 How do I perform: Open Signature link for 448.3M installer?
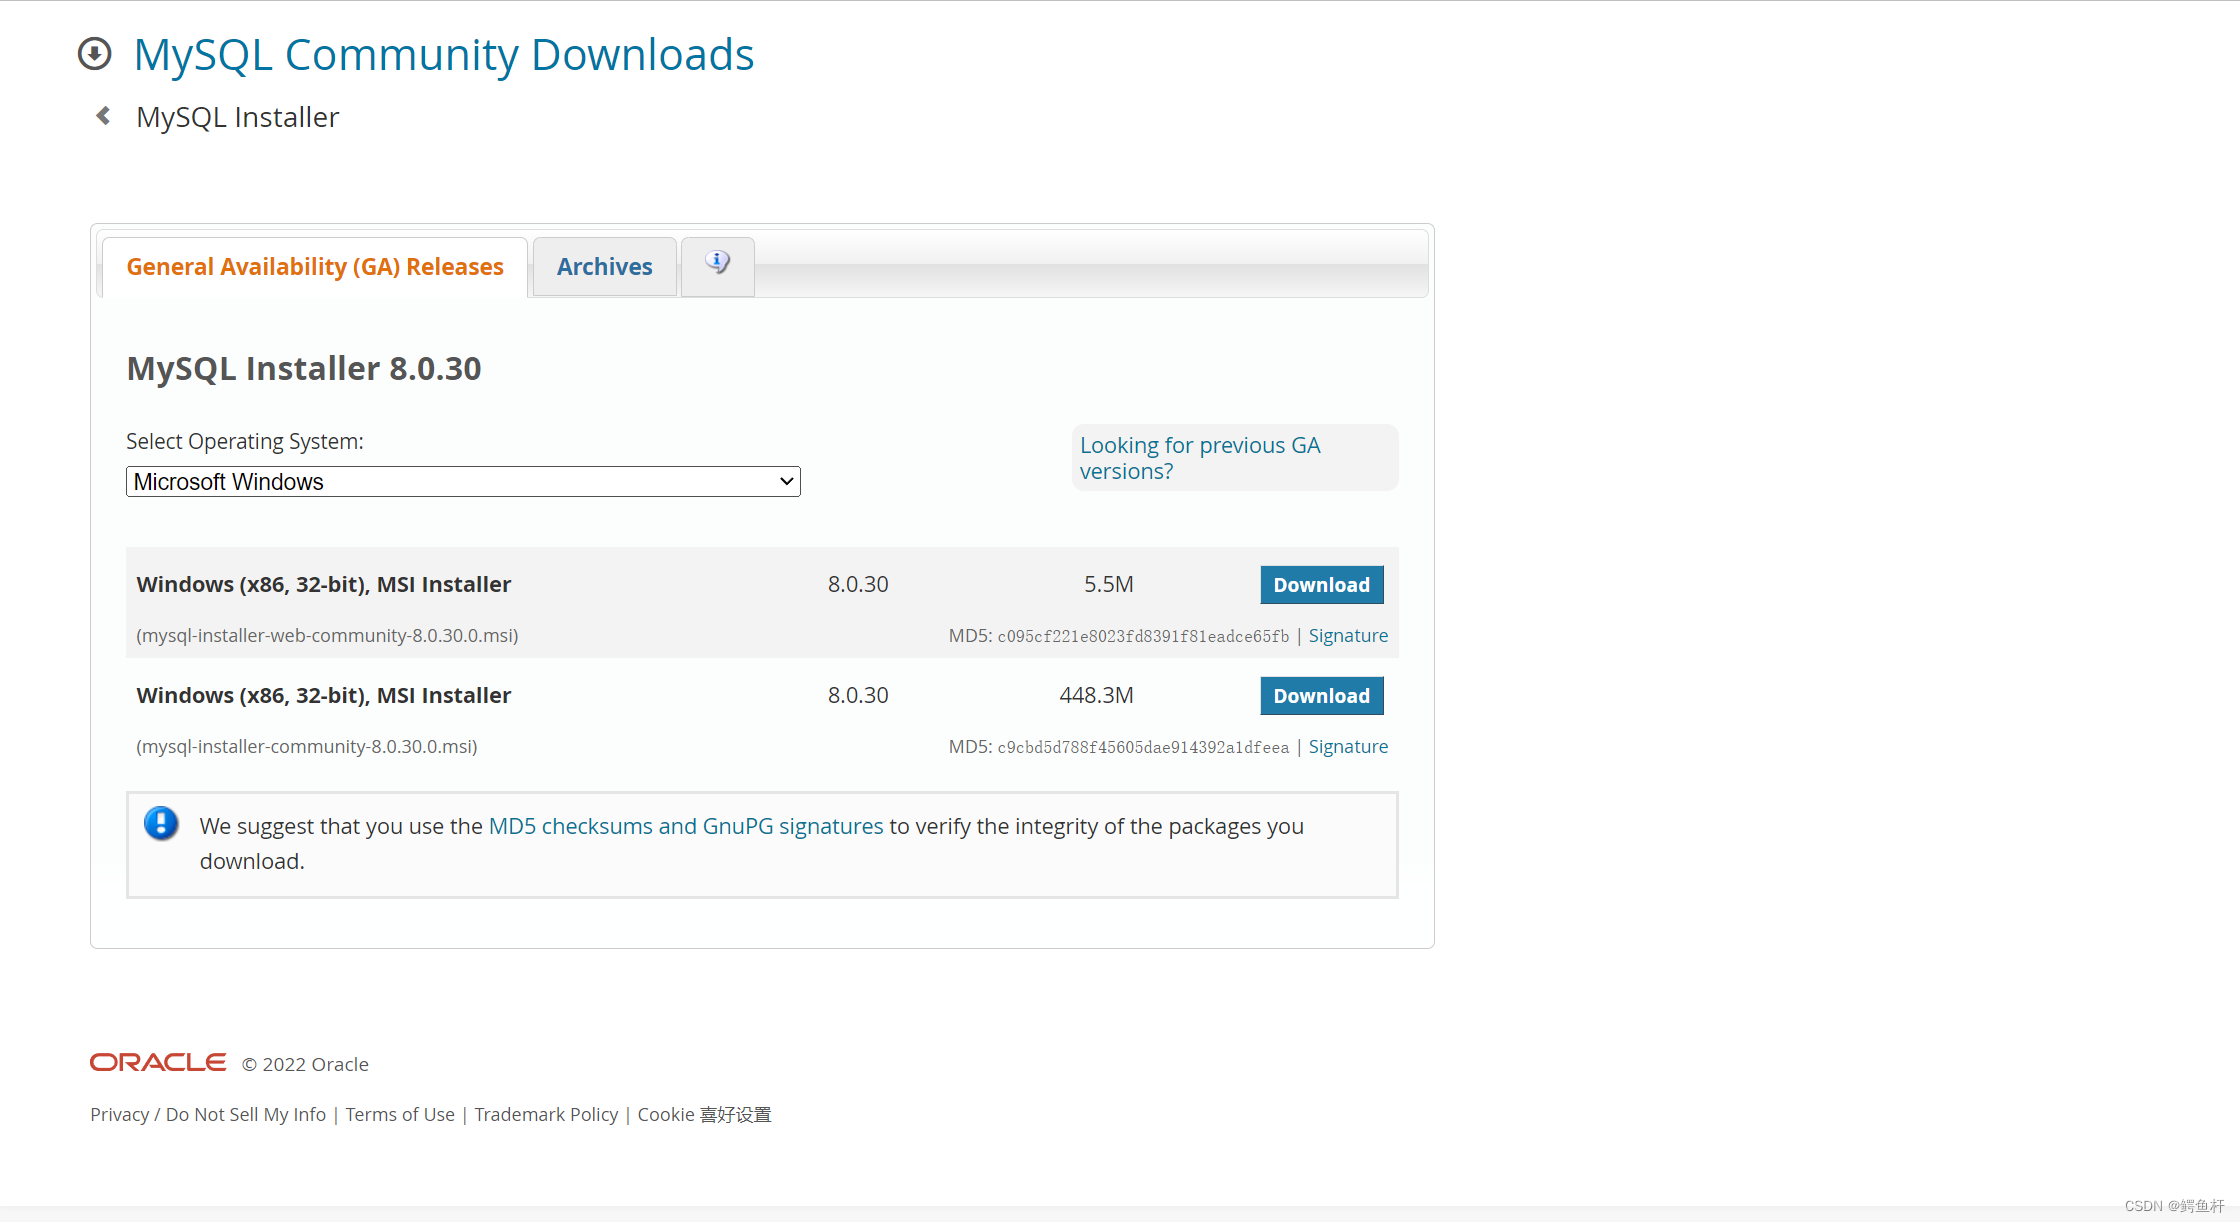1348,747
